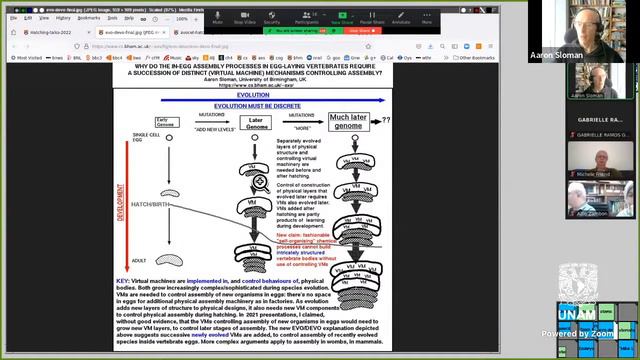
Task: Click the red Stop Share button
Action: [x=362, y=31]
